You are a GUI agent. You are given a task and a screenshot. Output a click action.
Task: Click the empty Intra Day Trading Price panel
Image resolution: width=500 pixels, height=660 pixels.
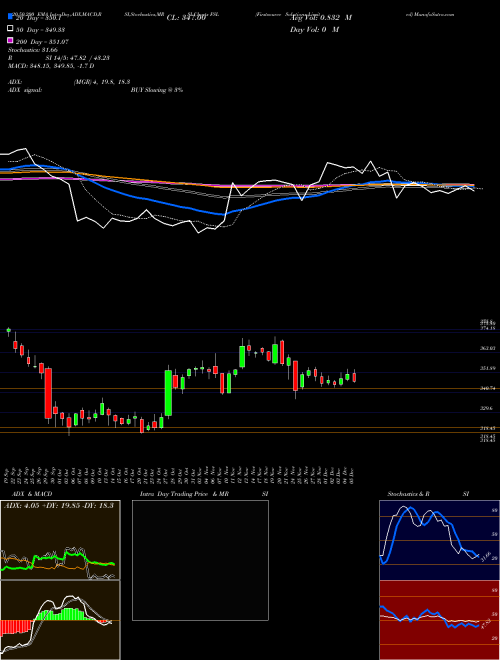(200, 560)
